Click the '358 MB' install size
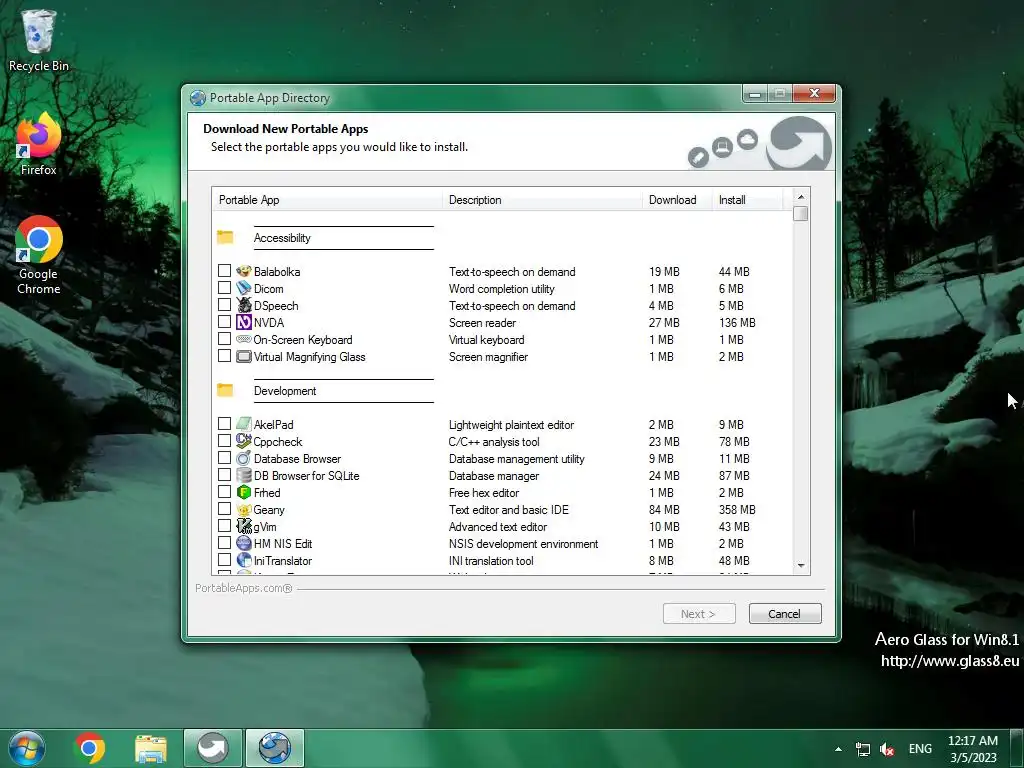This screenshot has width=1024, height=768. 737,509
